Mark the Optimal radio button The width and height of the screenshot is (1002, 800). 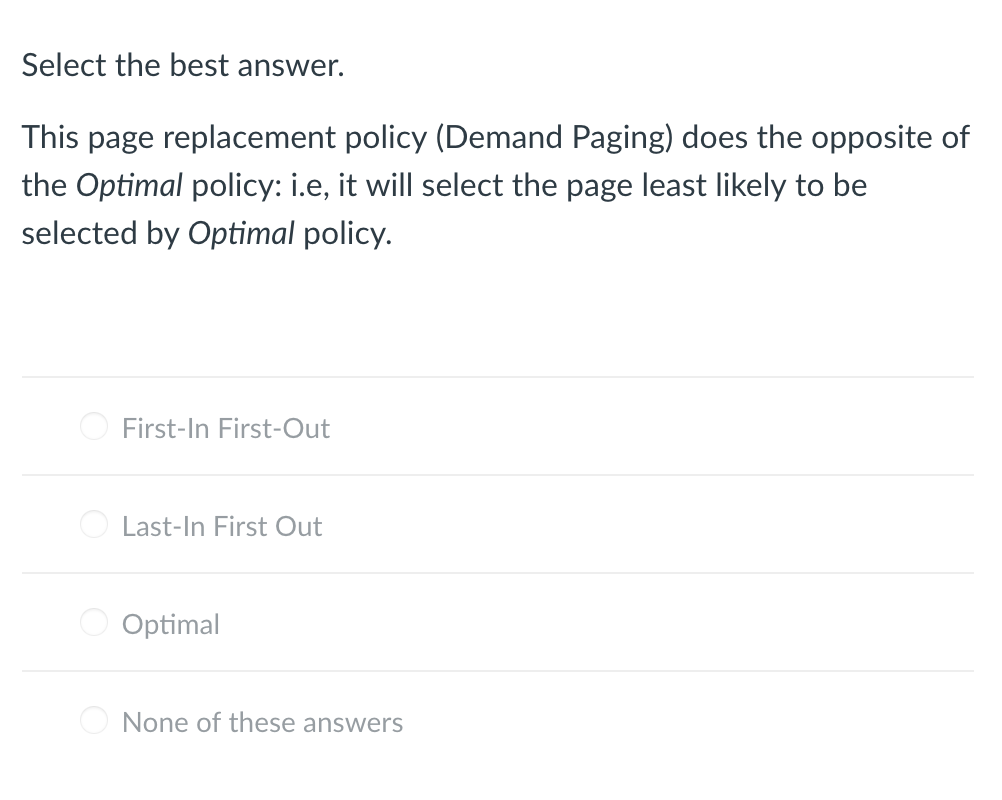(94, 623)
